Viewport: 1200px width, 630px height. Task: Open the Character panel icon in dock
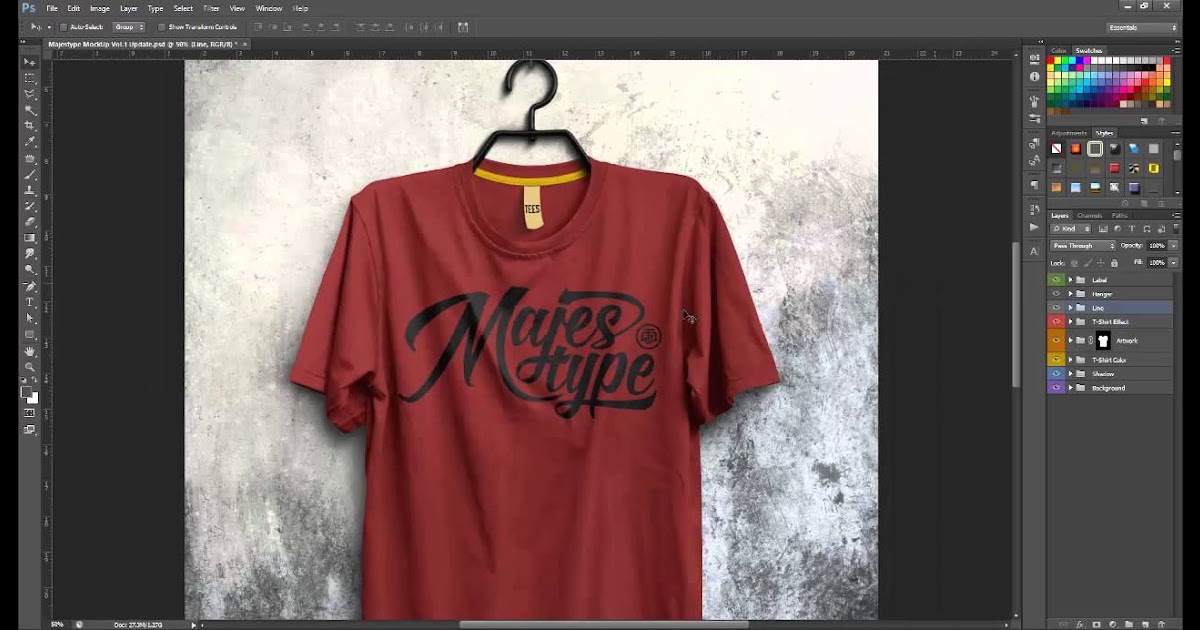point(1034,250)
